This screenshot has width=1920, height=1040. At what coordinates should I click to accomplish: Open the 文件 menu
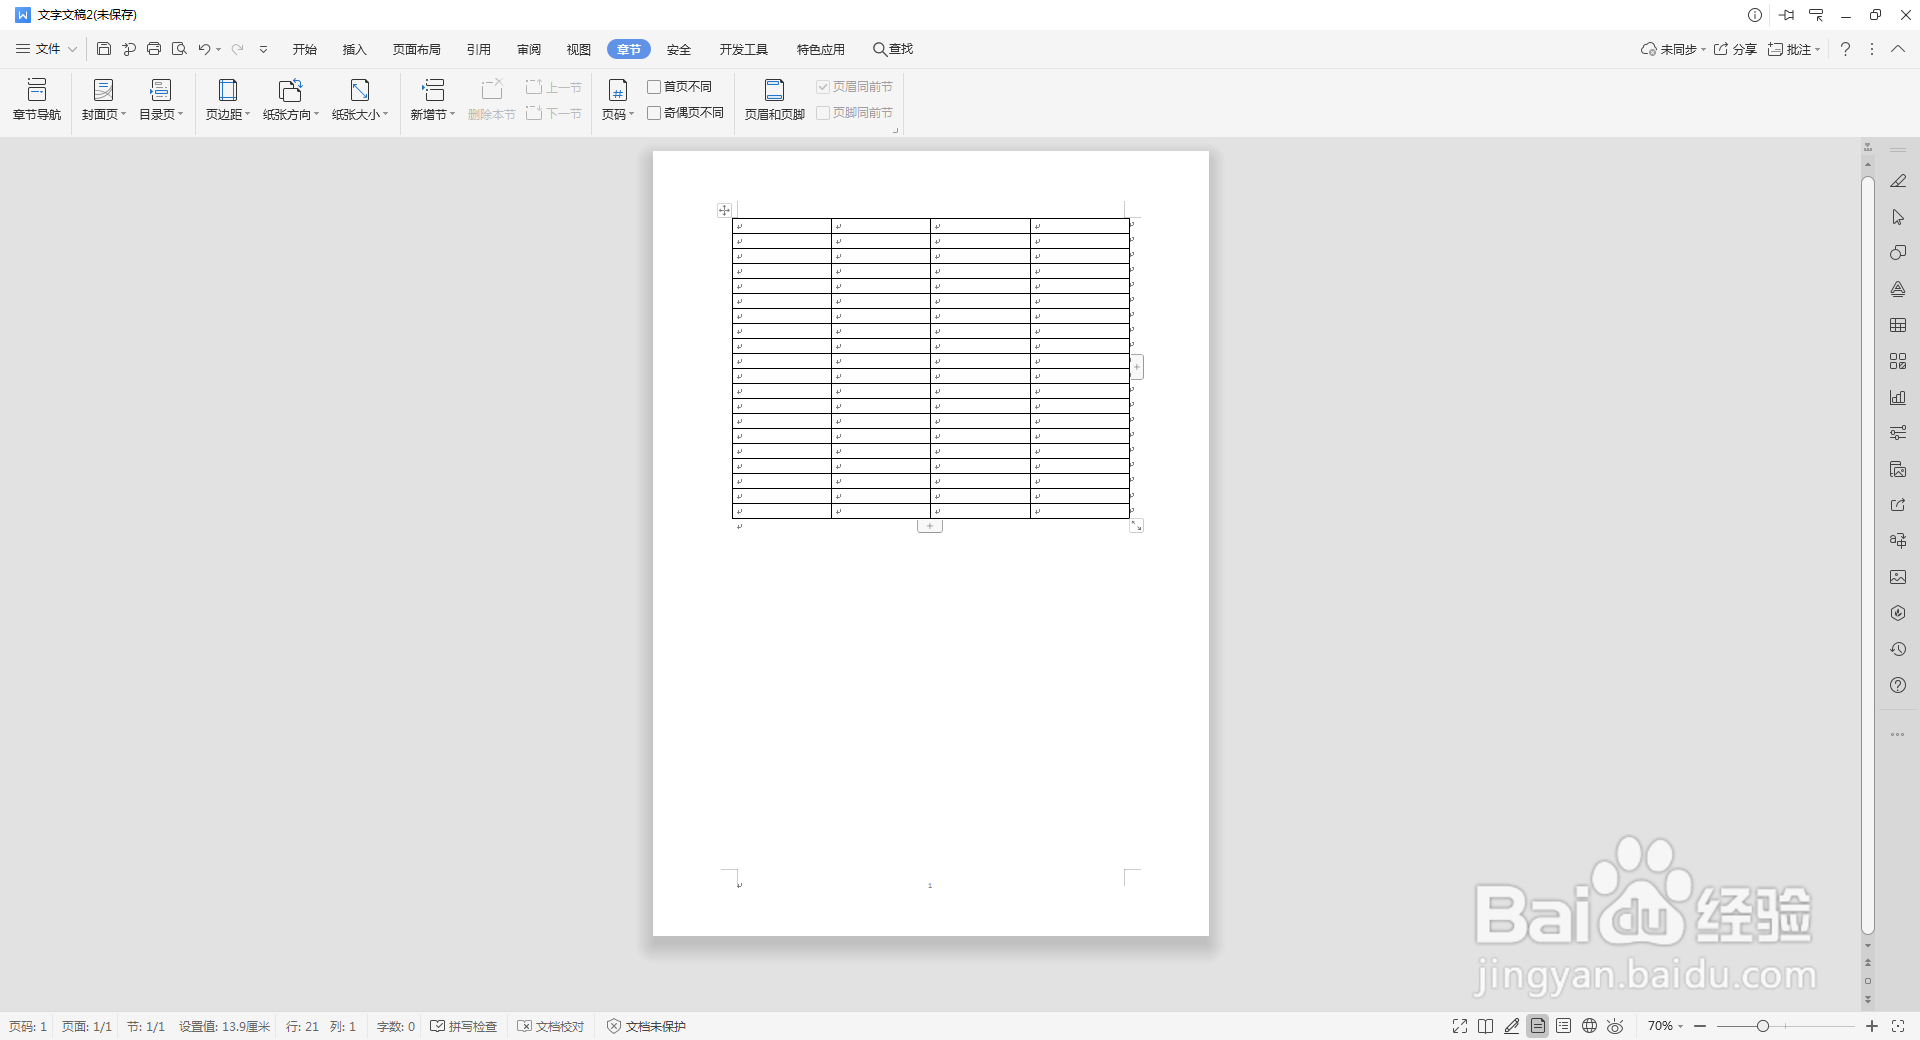[x=46, y=49]
